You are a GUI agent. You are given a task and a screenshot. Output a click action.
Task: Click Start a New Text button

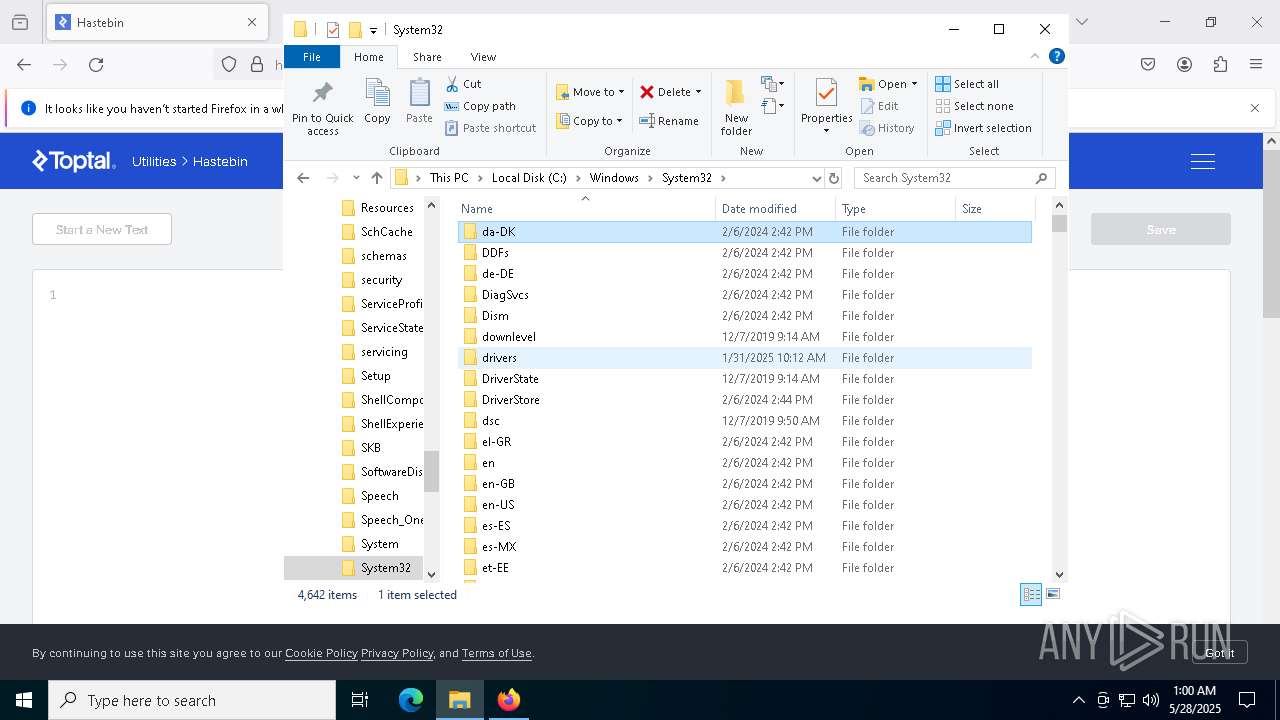pos(102,229)
